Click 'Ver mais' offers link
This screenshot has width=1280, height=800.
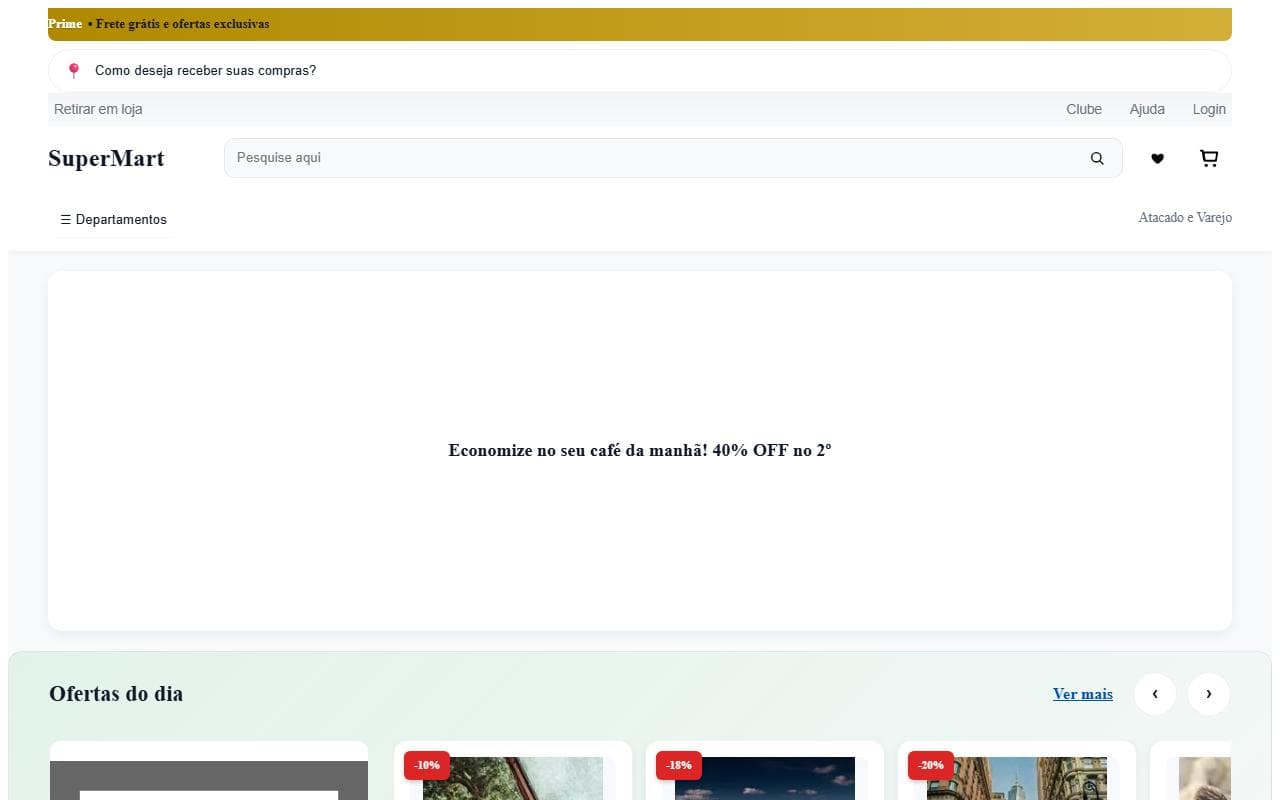point(1082,694)
